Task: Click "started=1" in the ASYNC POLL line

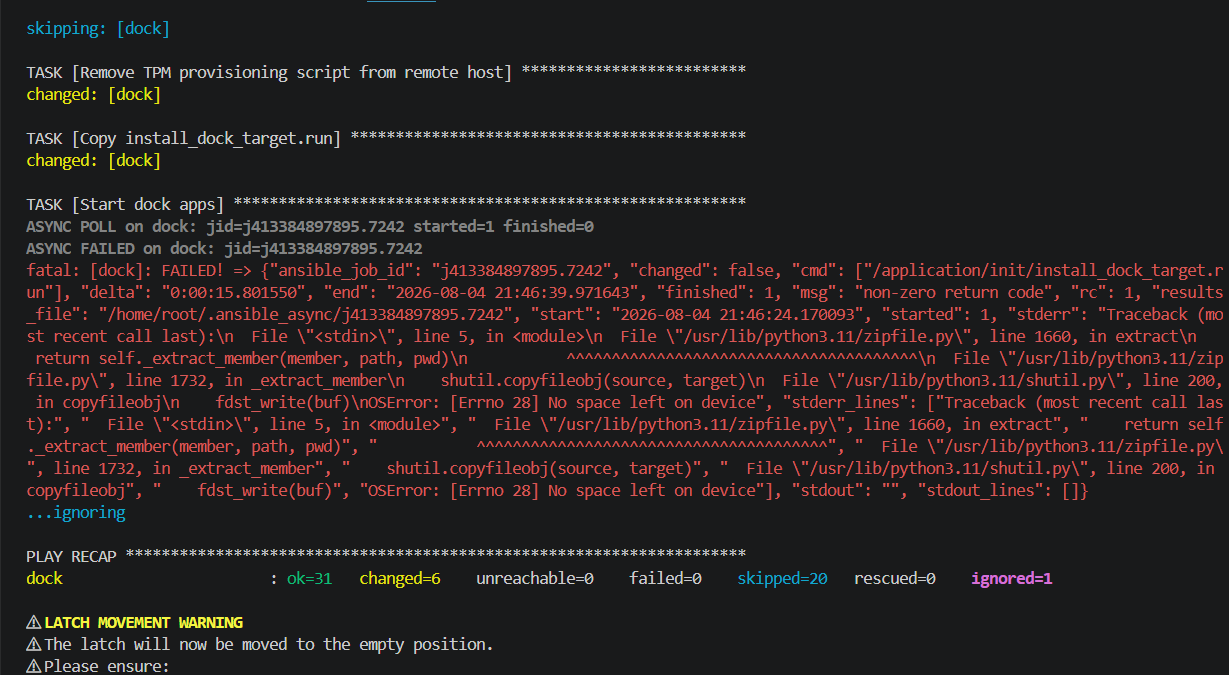Action: tap(453, 226)
